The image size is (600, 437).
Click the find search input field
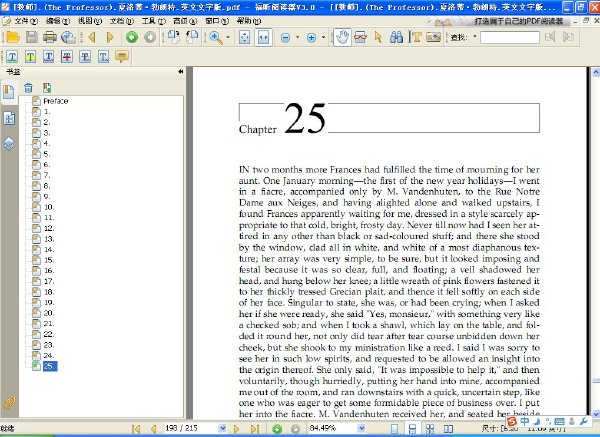pyautogui.click(x=510, y=38)
